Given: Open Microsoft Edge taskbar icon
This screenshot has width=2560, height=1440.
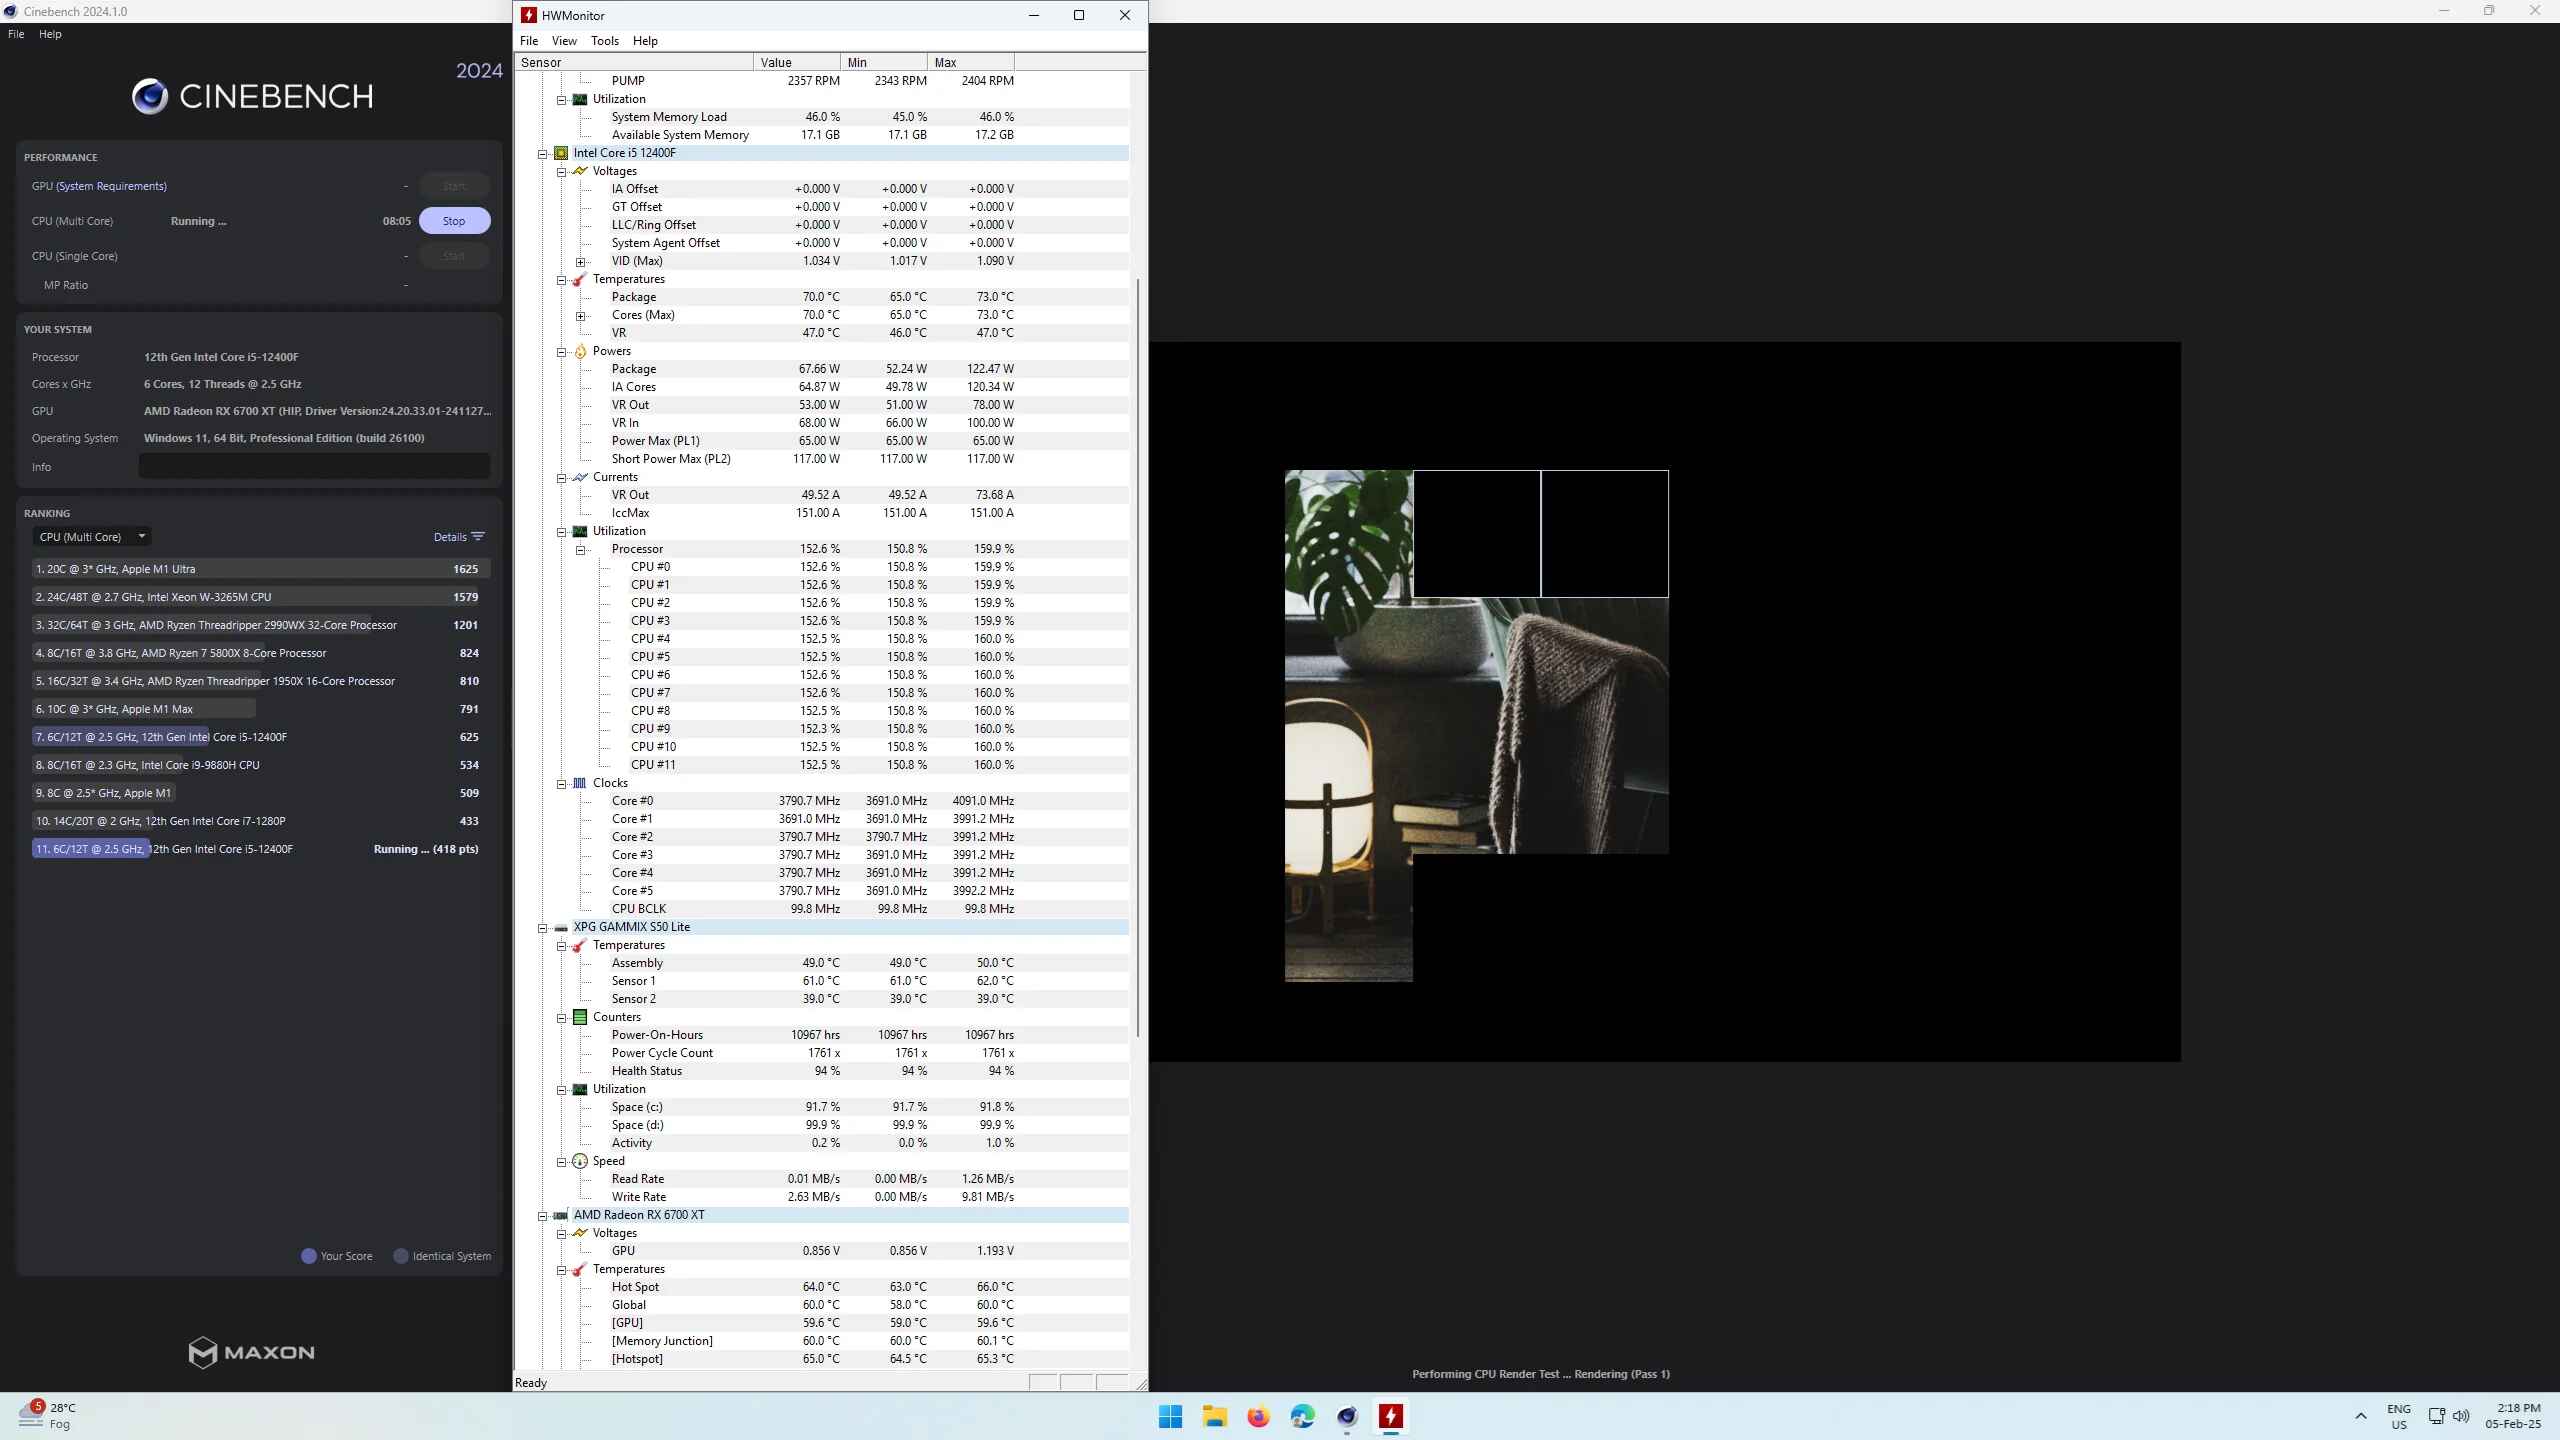Looking at the screenshot, I should coord(1302,1416).
